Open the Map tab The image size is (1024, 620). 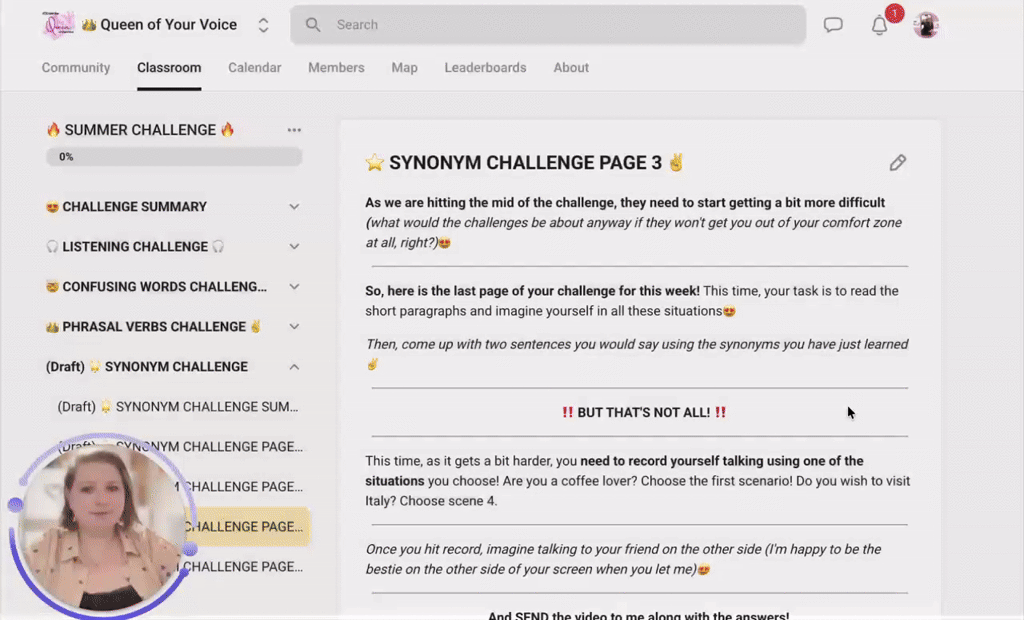coord(404,67)
